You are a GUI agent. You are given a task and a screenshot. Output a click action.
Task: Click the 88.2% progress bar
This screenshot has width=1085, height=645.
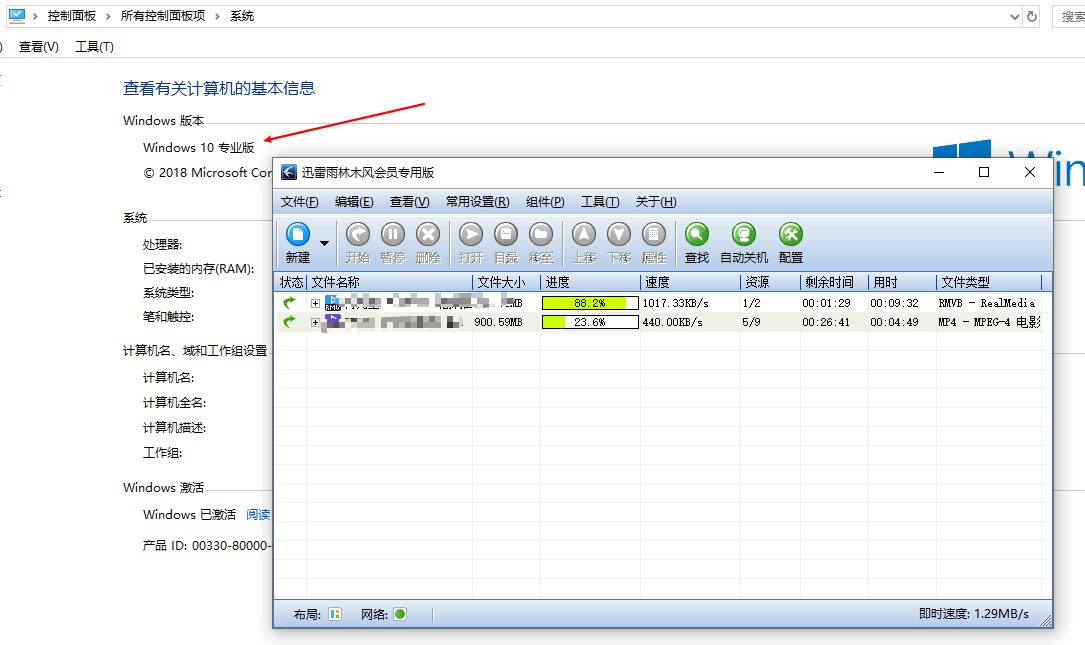click(x=590, y=303)
